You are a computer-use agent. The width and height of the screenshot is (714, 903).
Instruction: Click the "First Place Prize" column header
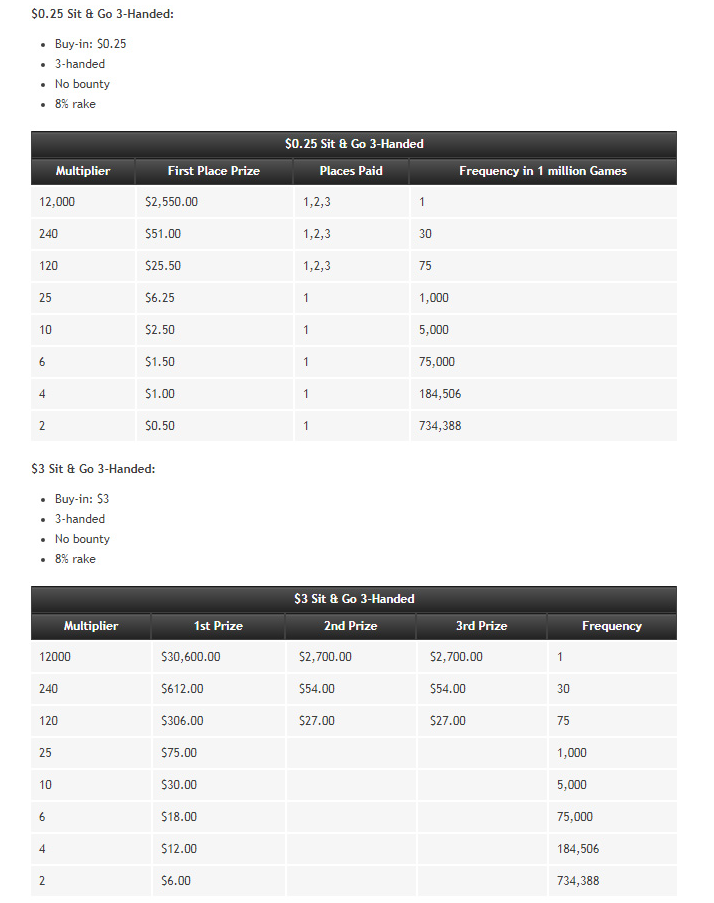pos(213,171)
